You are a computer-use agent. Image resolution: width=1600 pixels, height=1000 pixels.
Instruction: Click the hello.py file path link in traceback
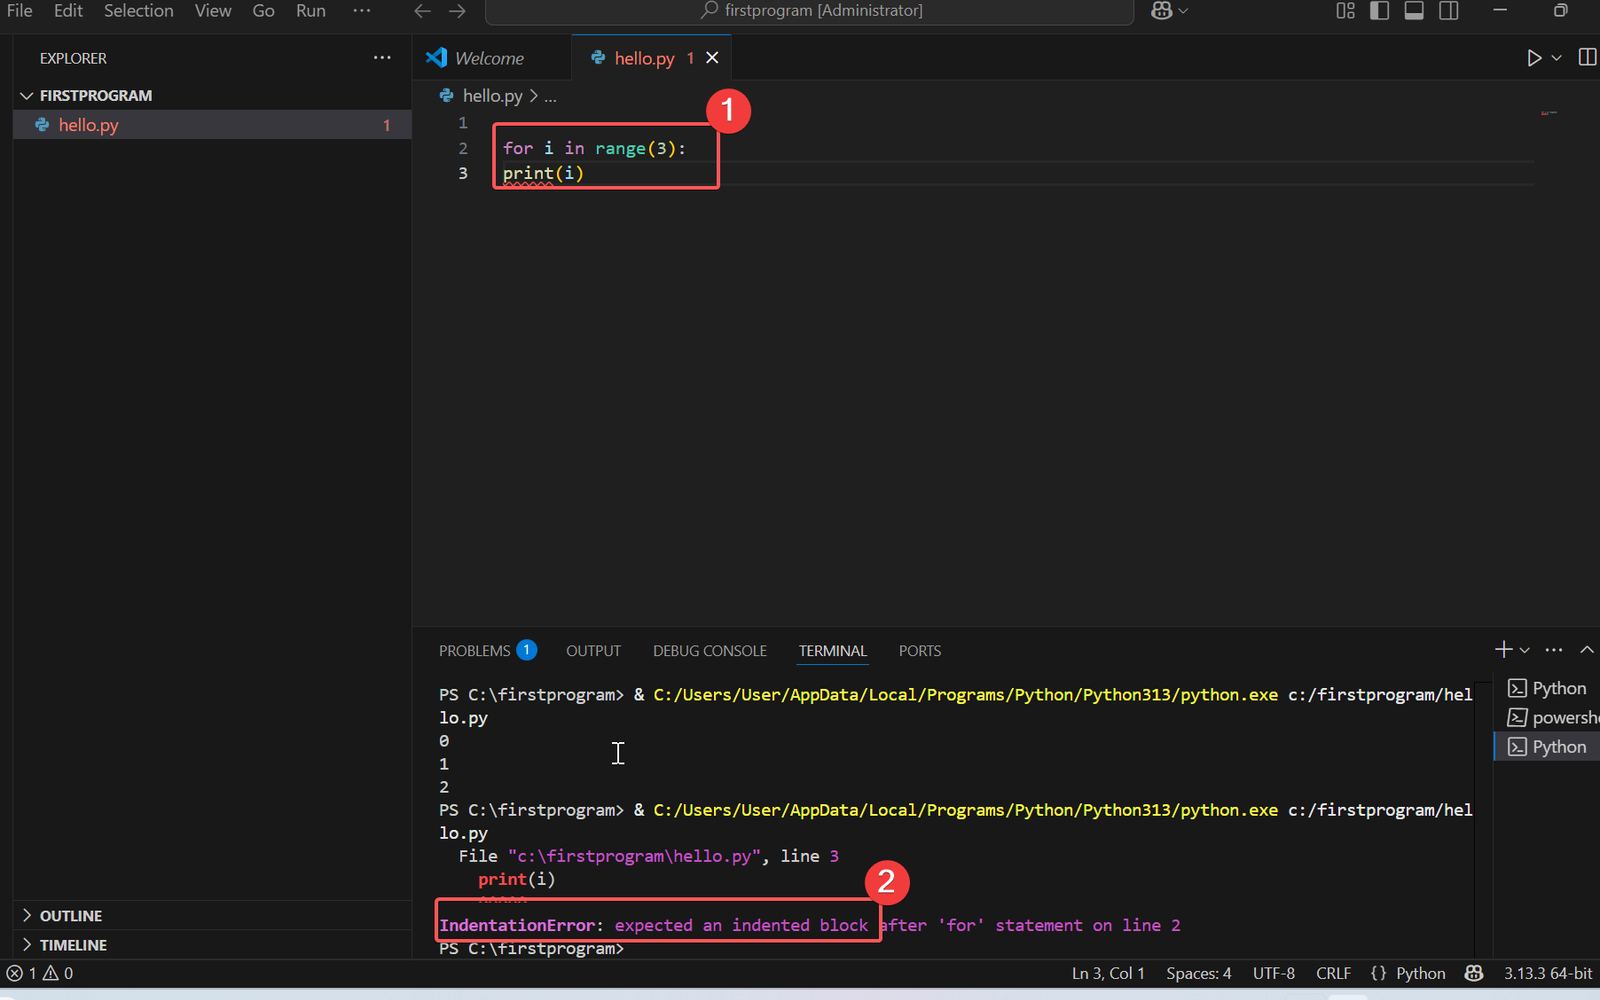coord(634,856)
